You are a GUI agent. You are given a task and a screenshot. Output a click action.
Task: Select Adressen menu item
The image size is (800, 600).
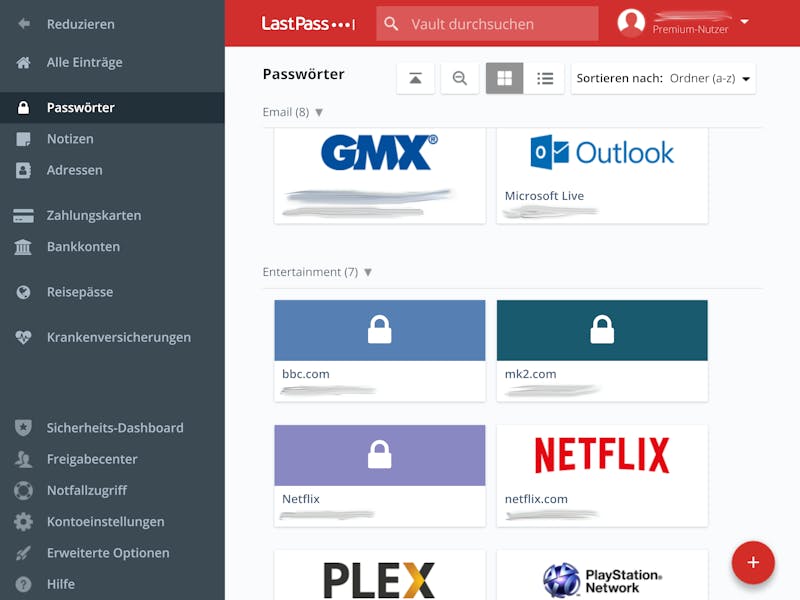click(x=74, y=170)
